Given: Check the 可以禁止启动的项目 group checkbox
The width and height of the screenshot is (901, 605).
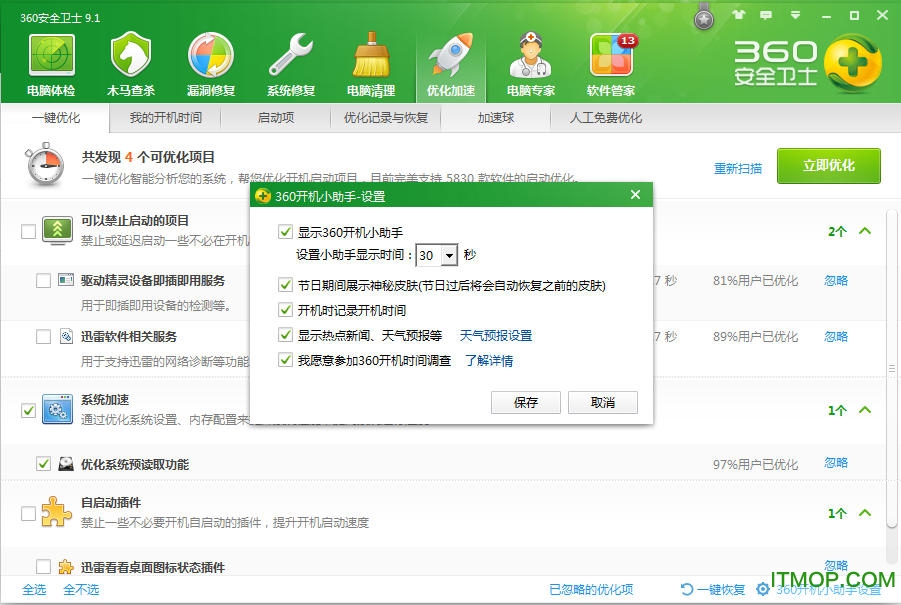Looking at the screenshot, I should click(28, 232).
